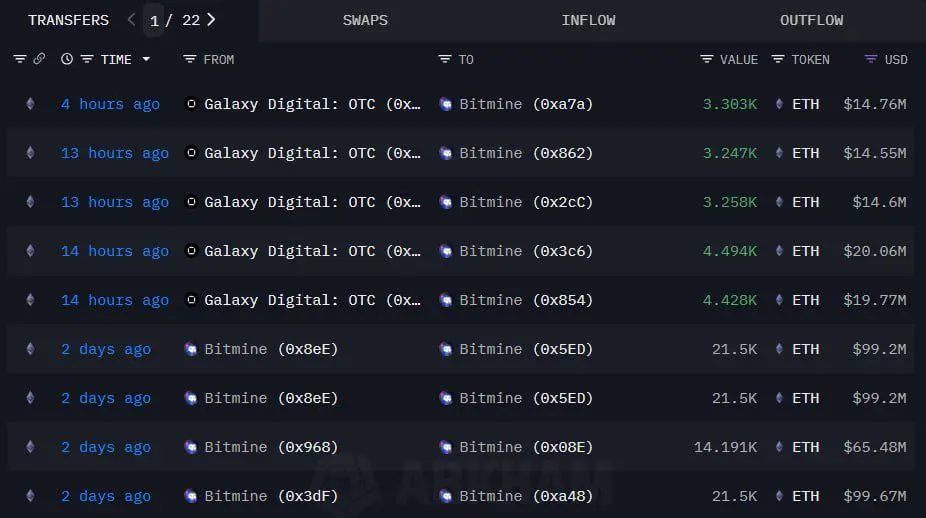Filter by VALUE column
This screenshot has width=926, height=518.
point(706,59)
